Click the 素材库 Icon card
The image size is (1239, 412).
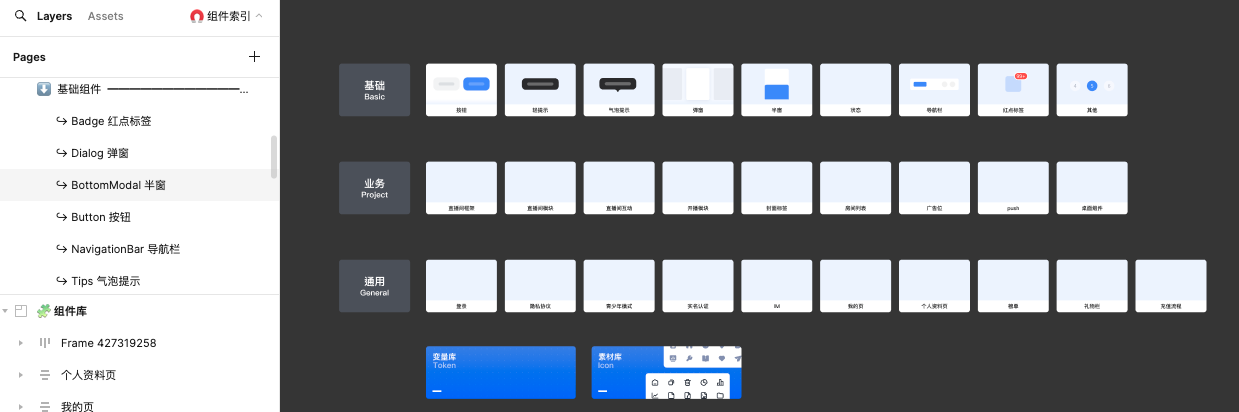click(666, 372)
